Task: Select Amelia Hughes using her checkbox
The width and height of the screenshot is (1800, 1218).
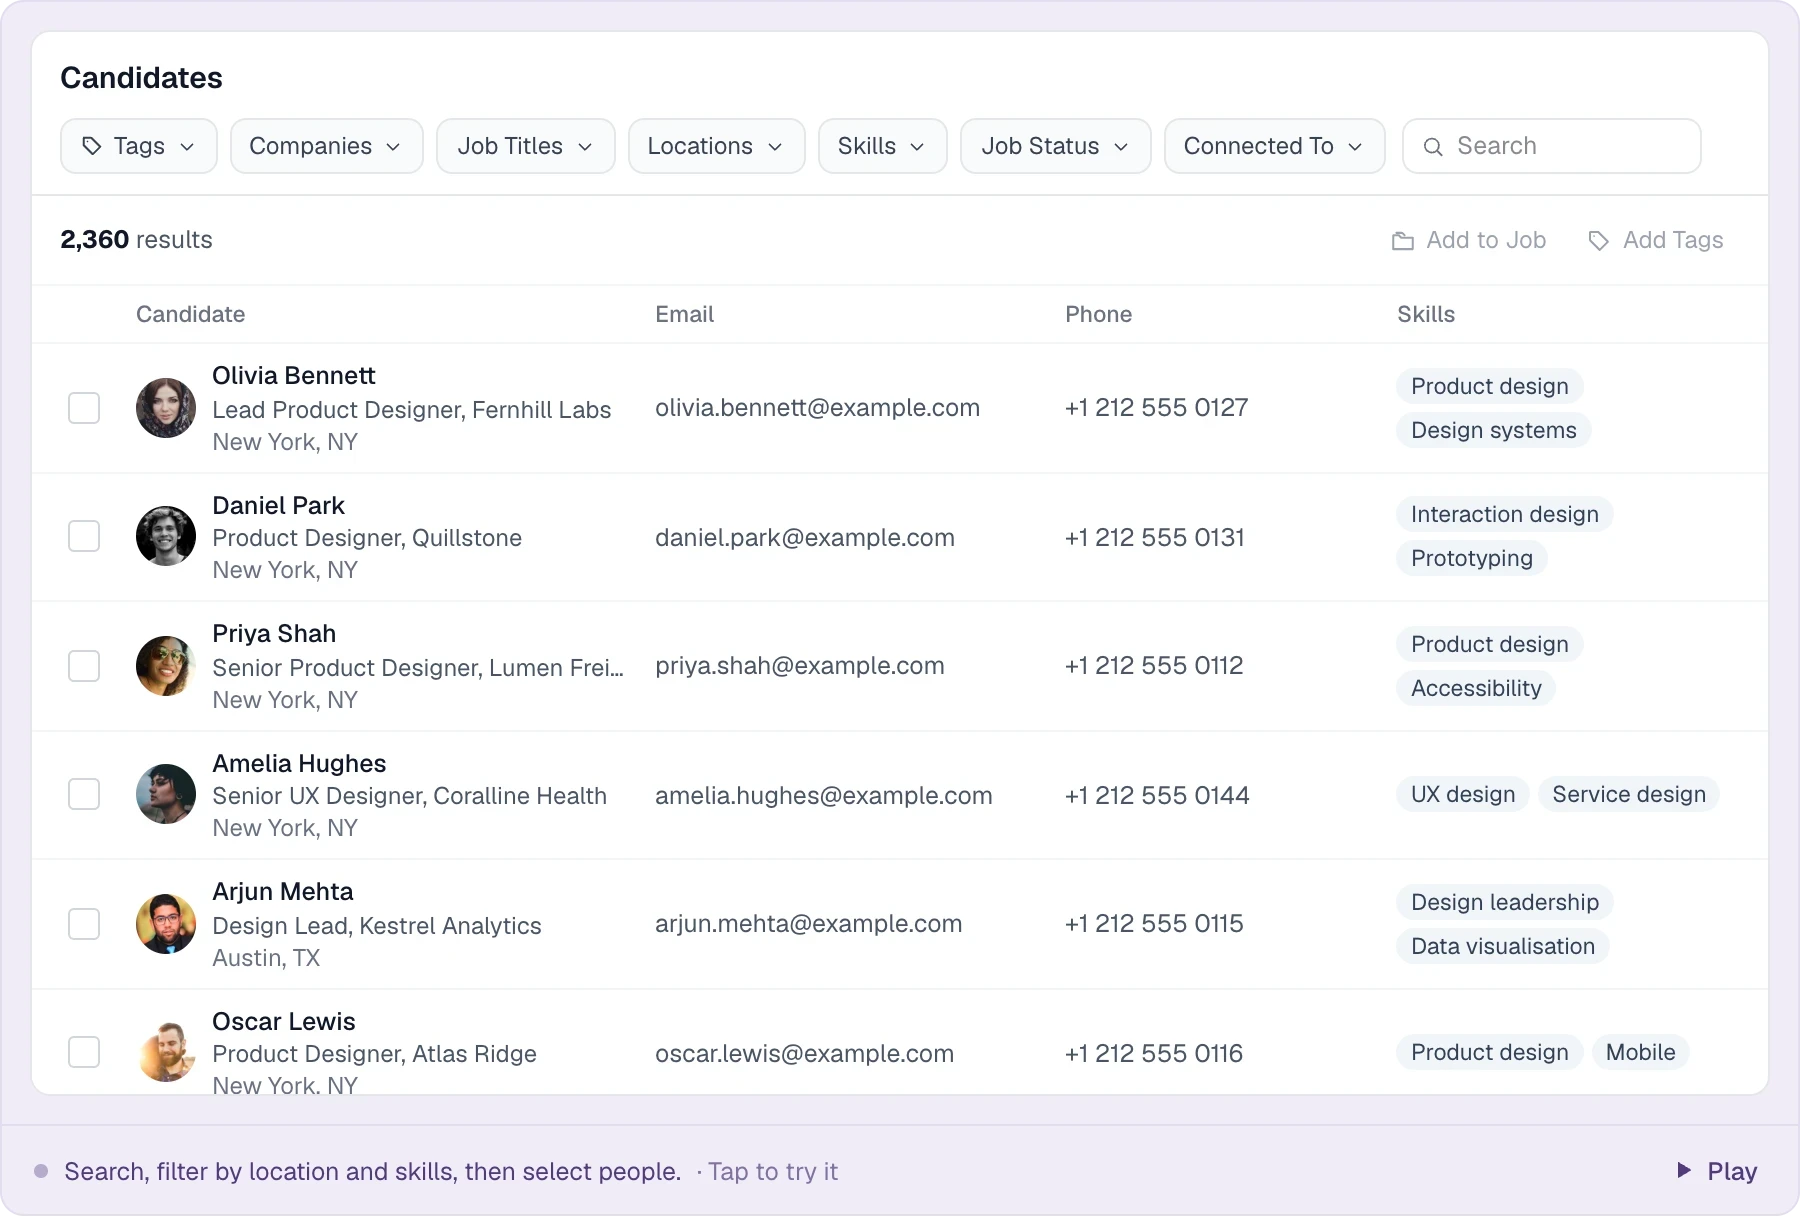Action: pos(84,794)
